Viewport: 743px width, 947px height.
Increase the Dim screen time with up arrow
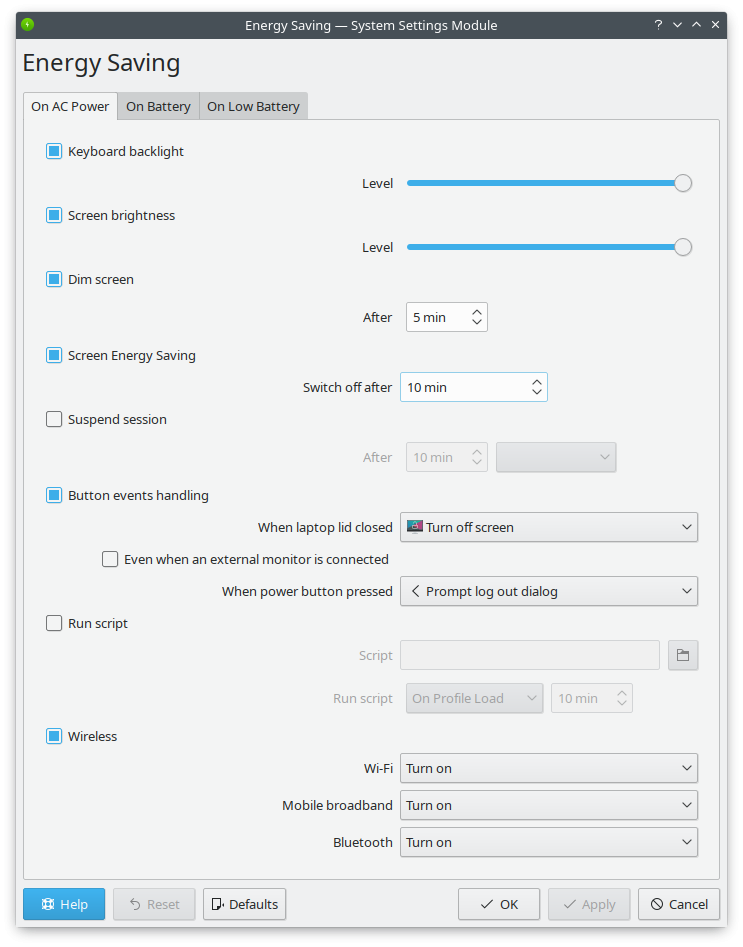[x=477, y=311]
